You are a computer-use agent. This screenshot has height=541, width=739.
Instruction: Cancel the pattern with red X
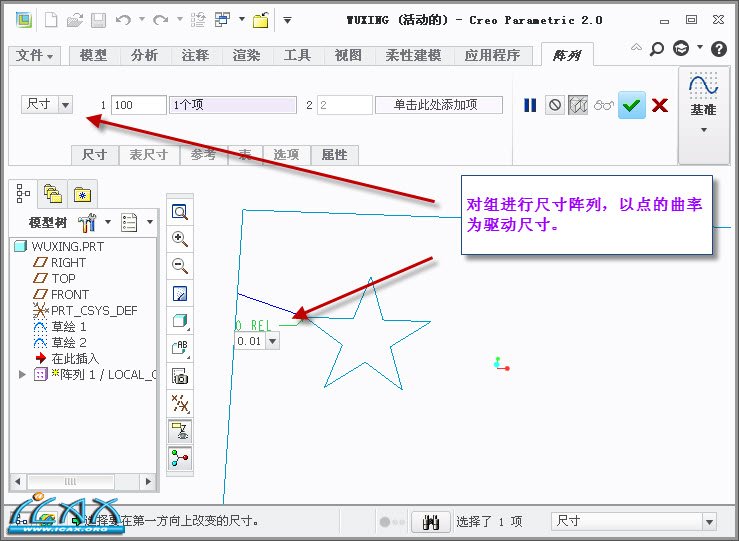click(x=660, y=105)
